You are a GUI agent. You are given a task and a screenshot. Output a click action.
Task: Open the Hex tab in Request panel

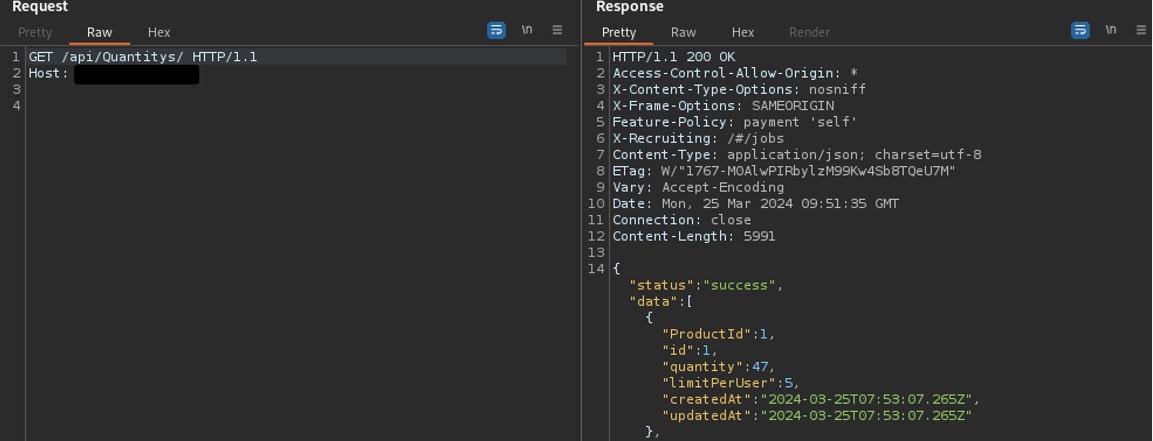pos(159,33)
